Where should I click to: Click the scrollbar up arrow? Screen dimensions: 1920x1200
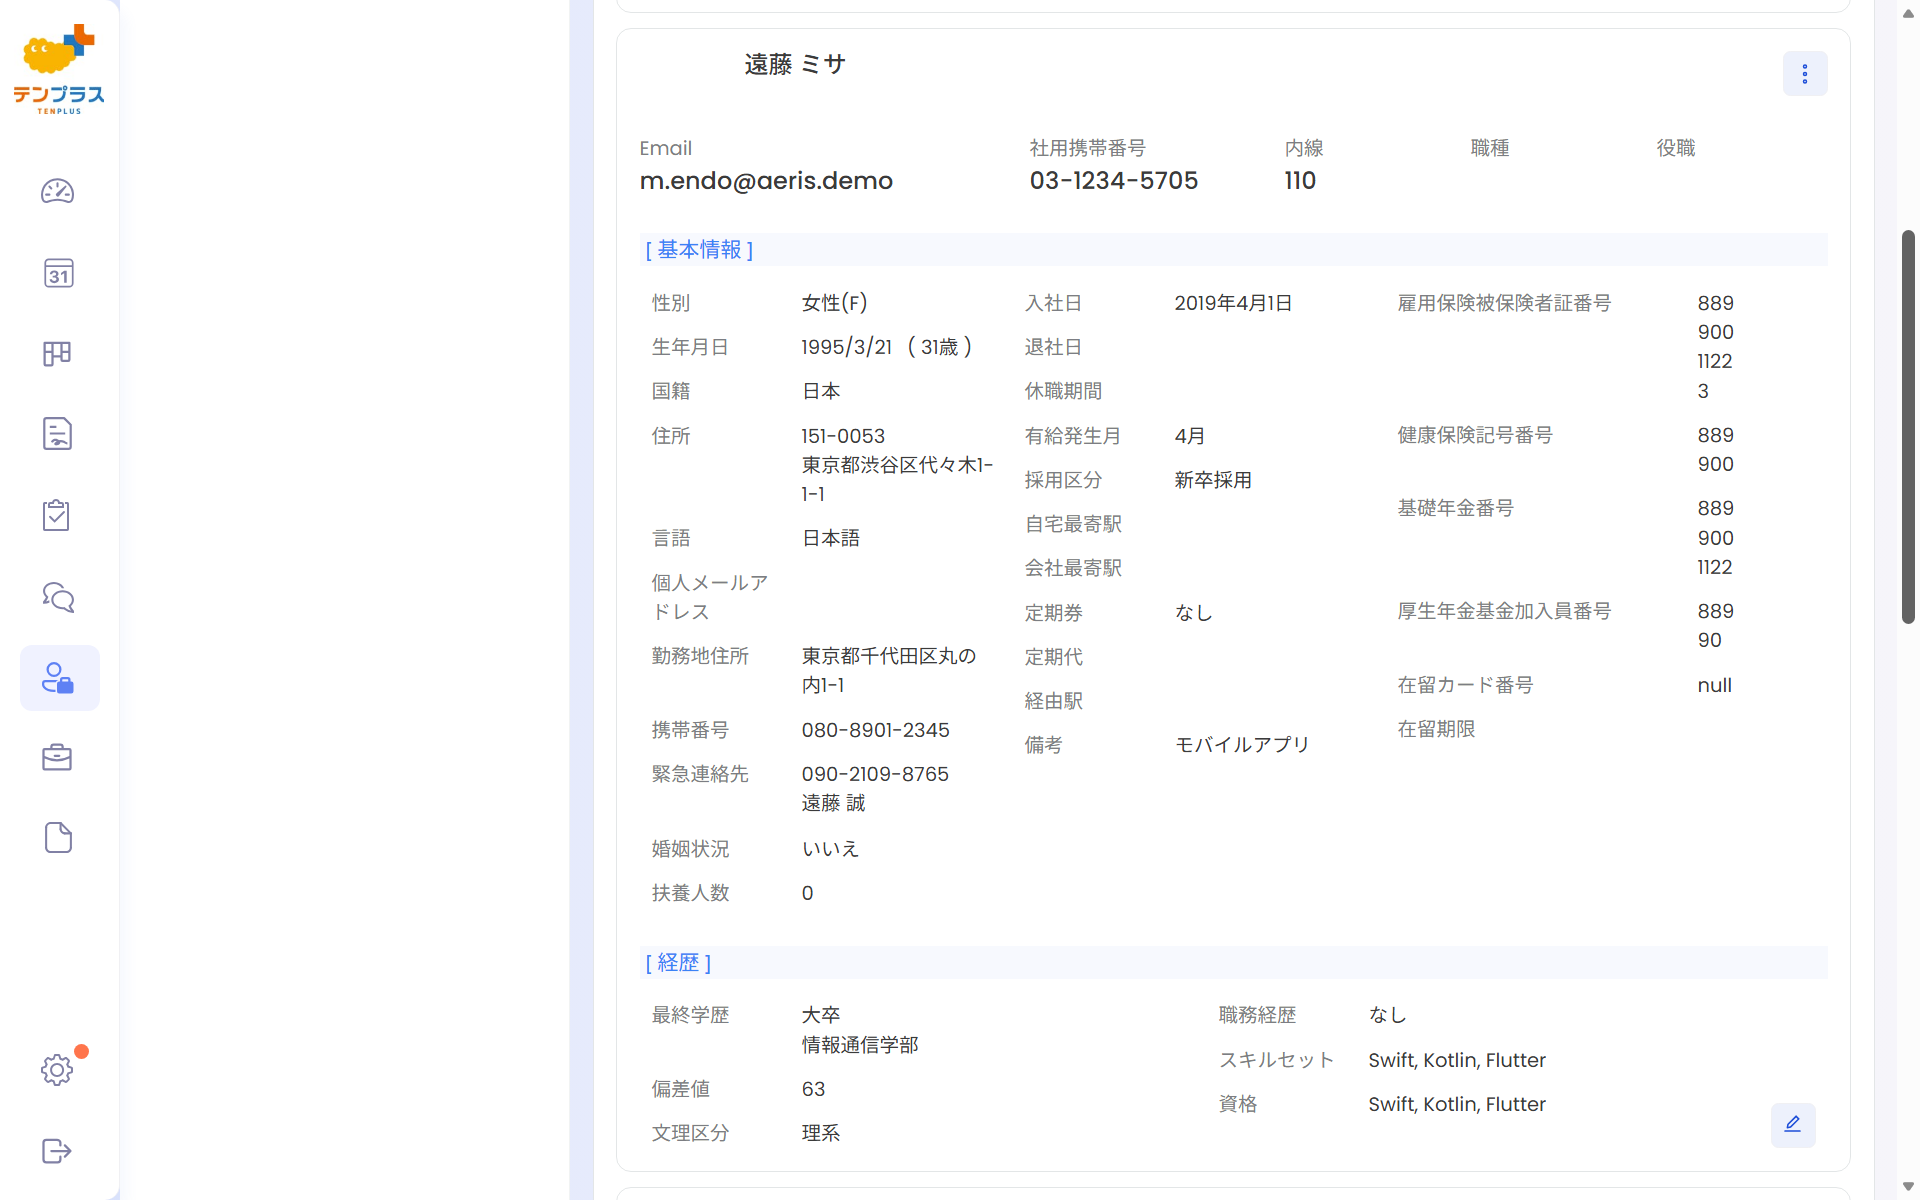point(1908,13)
